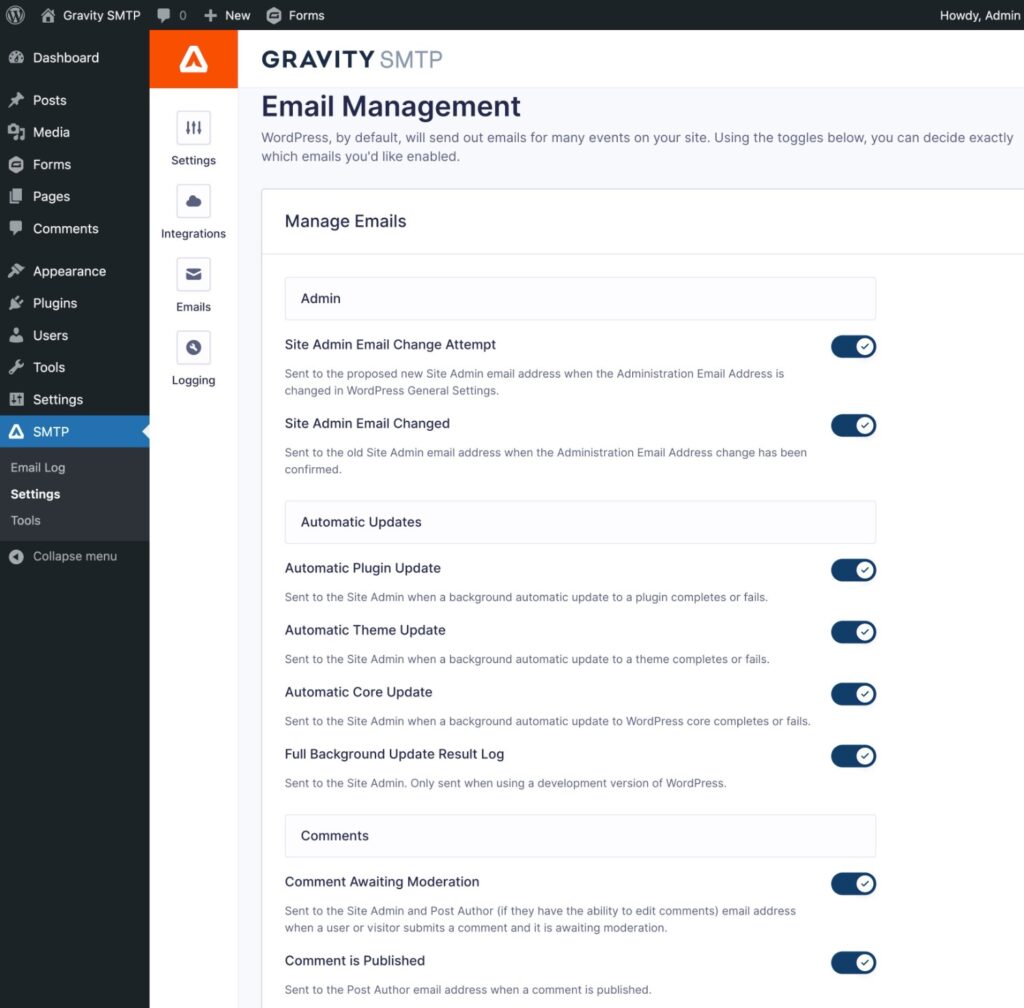Image resolution: width=1024 pixels, height=1008 pixels.
Task: Collapse the Admin email group header
Action: click(x=580, y=298)
